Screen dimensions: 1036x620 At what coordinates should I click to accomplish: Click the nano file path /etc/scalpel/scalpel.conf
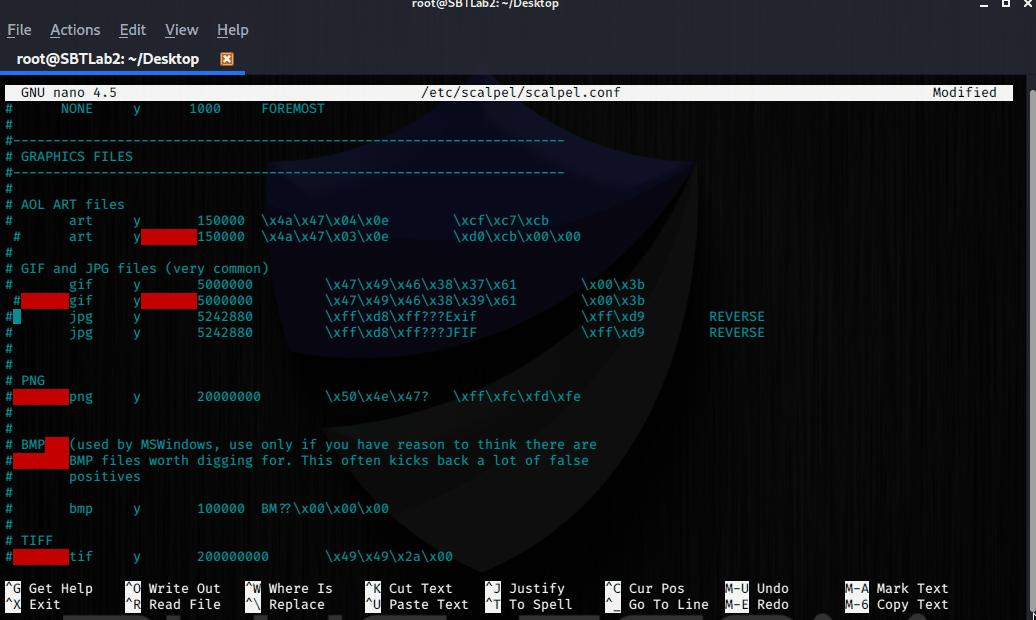click(521, 93)
